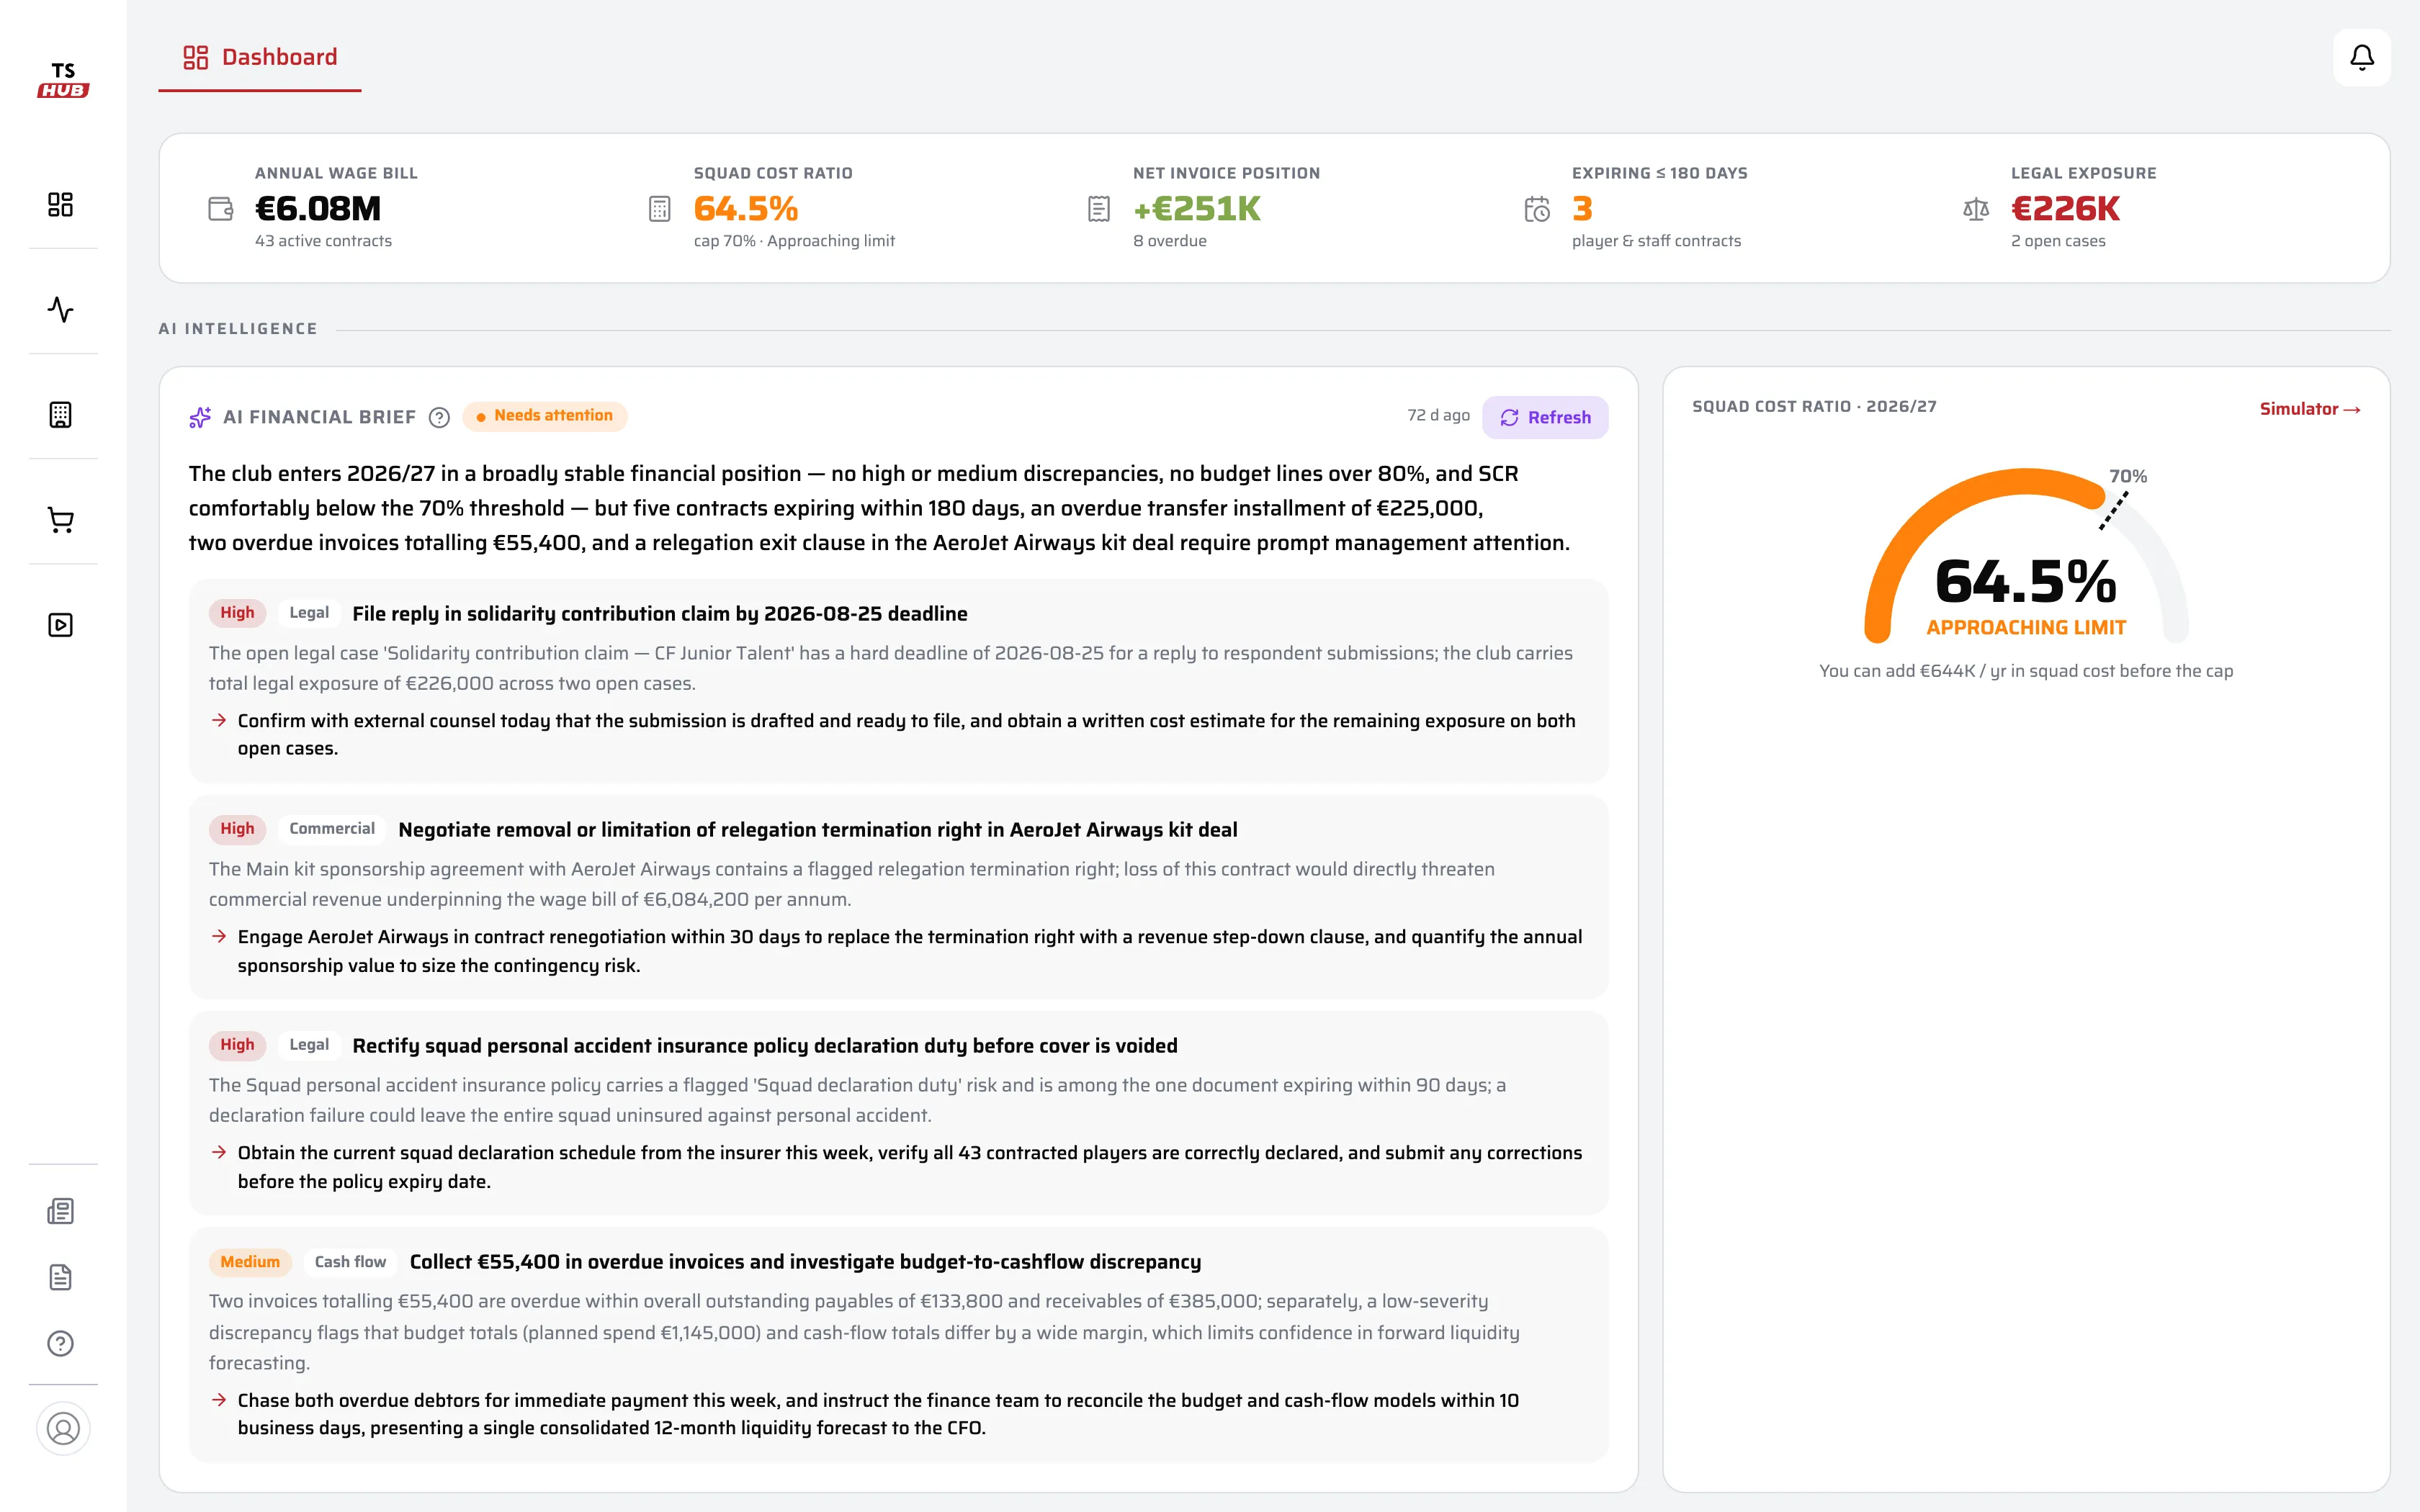The width and height of the screenshot is (2420, 1512).
Task: Open notifications bell
Action: click(x=2362, y=57)
